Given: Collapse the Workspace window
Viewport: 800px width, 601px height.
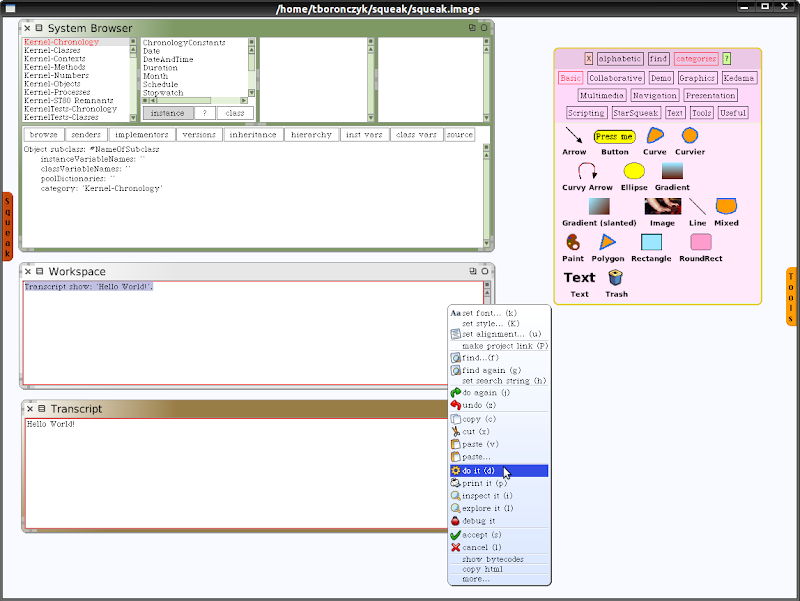Looking at the screenshot, I should [485, 271].
